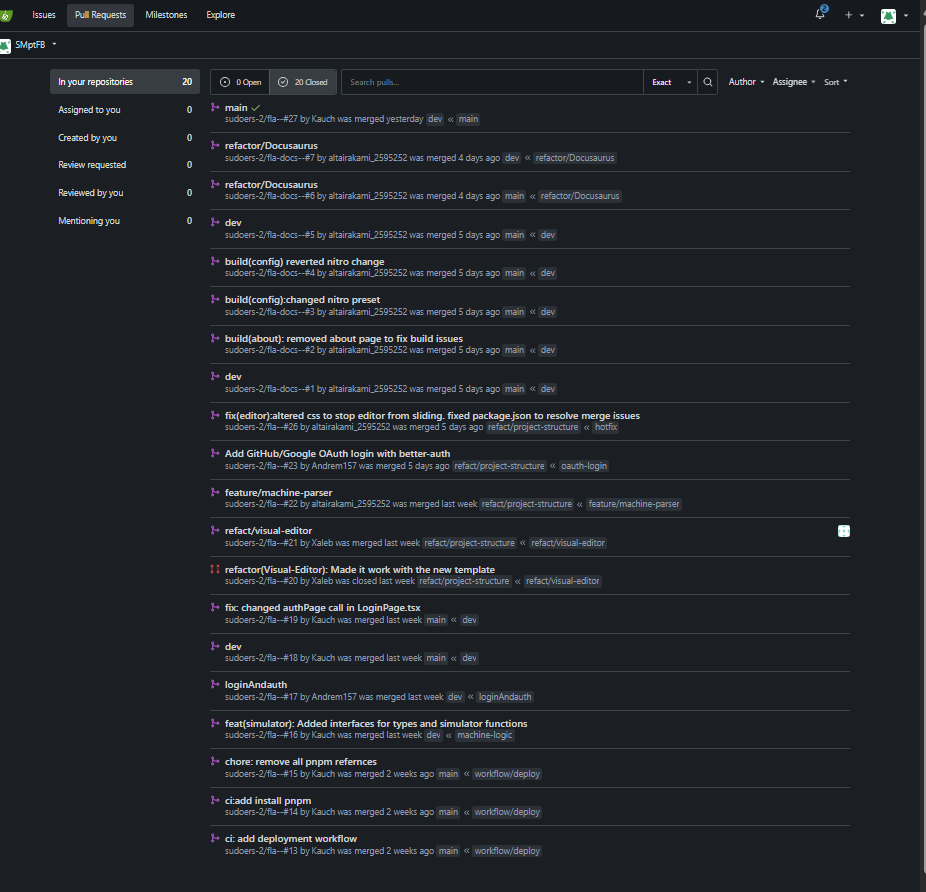Image resolution: width=926 pixels, height=892 pixels.
Task: Open the notifications bell icon
Action: click(820, 15)
